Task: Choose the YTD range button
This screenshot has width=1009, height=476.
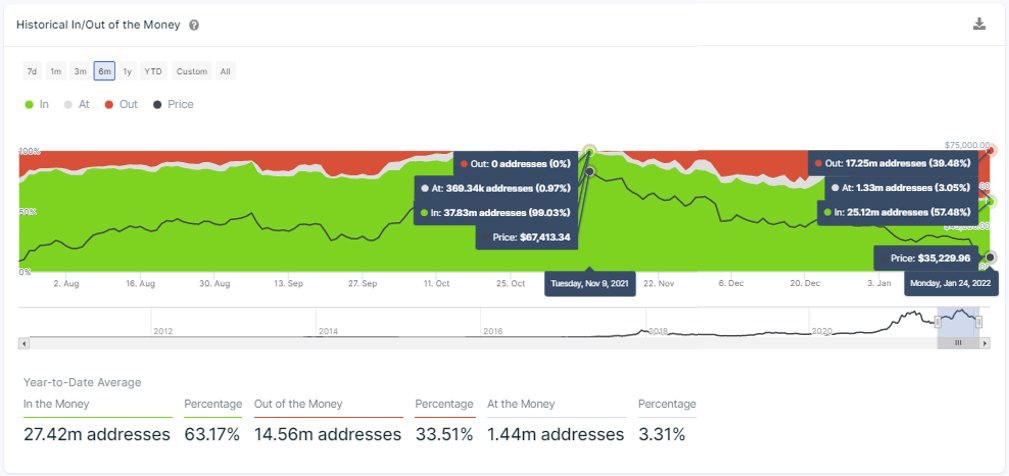Action: (x=153, y=71)
